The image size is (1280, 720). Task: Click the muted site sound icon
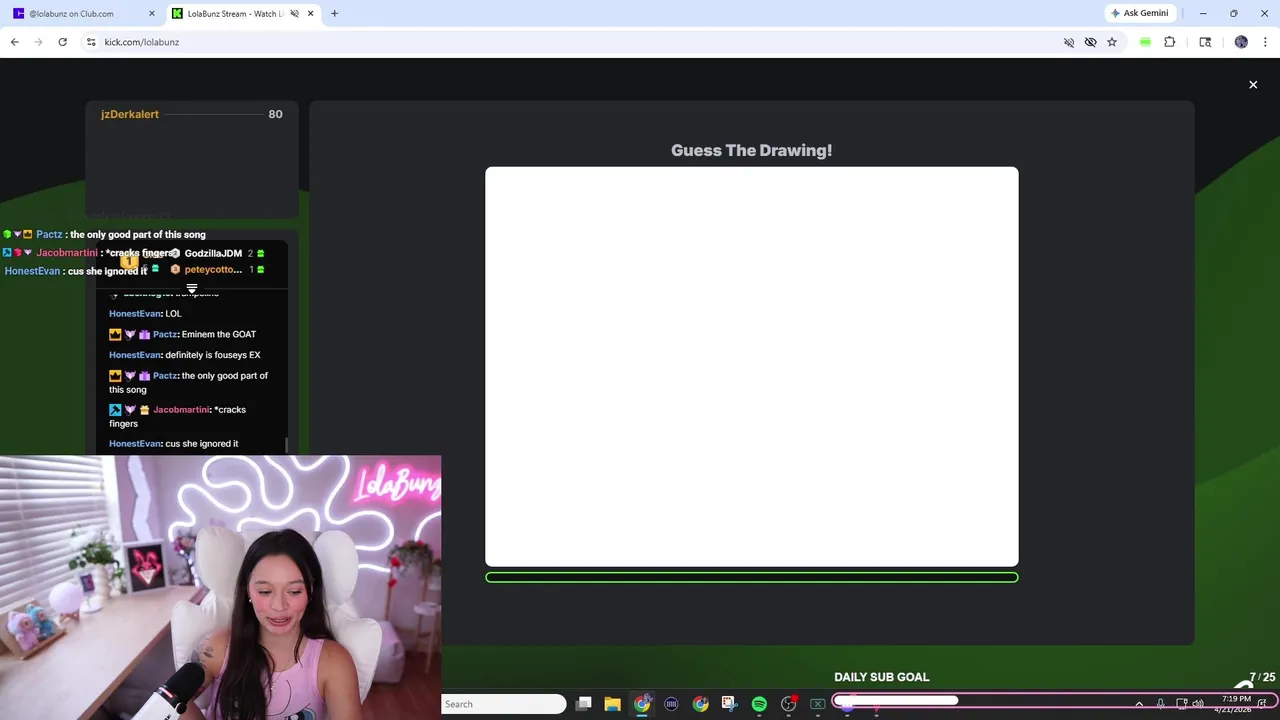pyautogui.click(x=1069, y=42)
